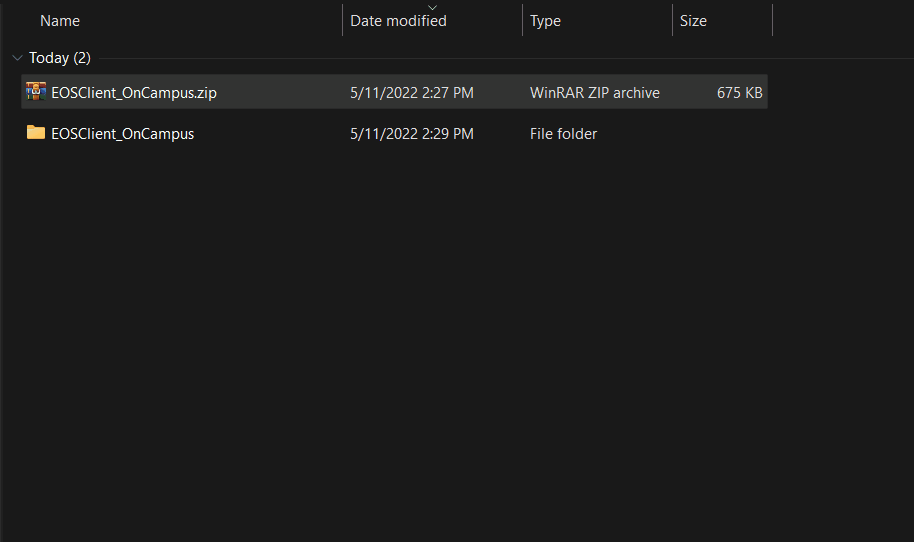Click the Today (2) group label
The height and width of the screenshot is (542, 914).
pyautogui.click(x=60, y=58)
